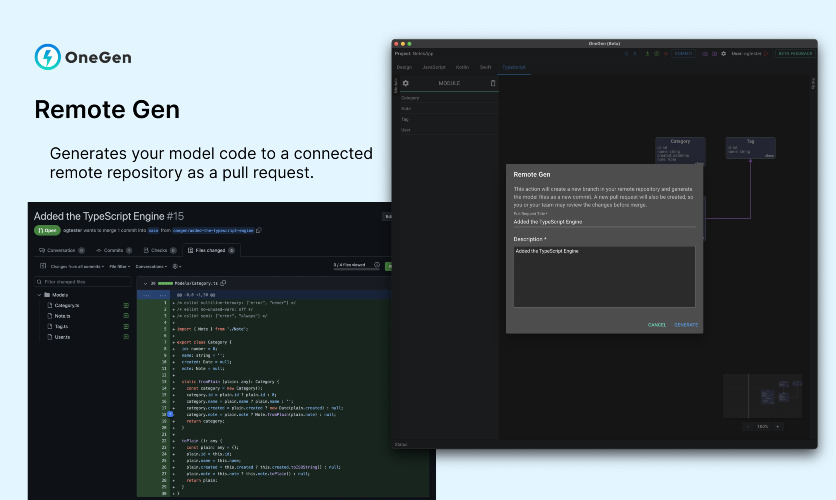Switch to the Kotlin tab

point(462,67)
